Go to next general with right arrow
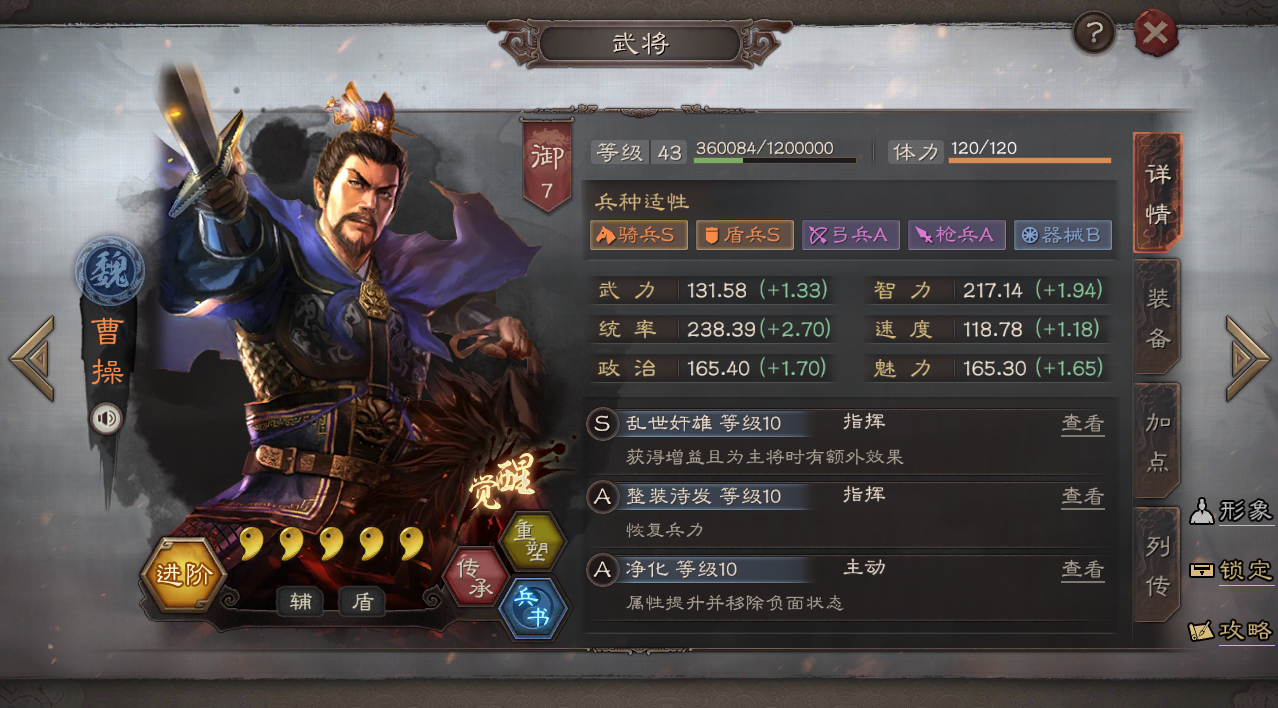1278x708 pixels. (x=1246, y=358)
